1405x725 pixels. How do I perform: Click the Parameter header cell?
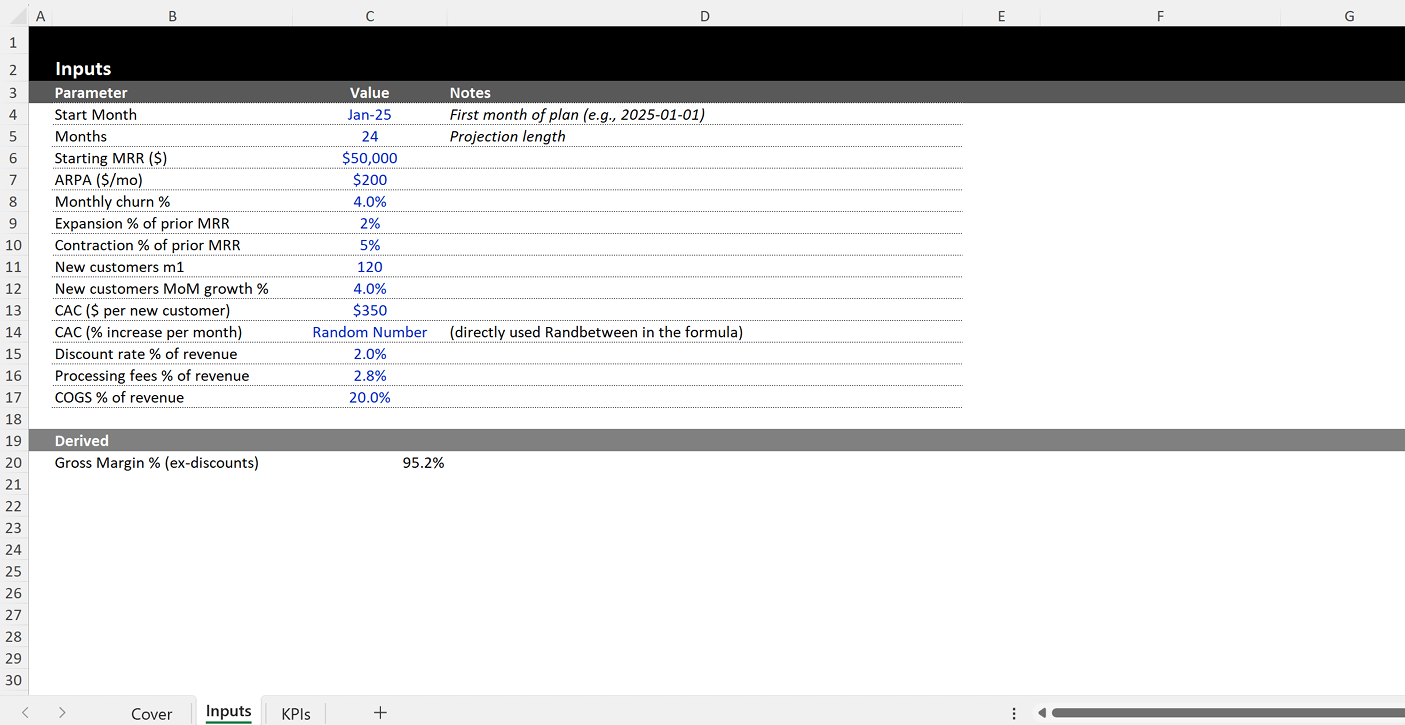[x=91, y=92]
